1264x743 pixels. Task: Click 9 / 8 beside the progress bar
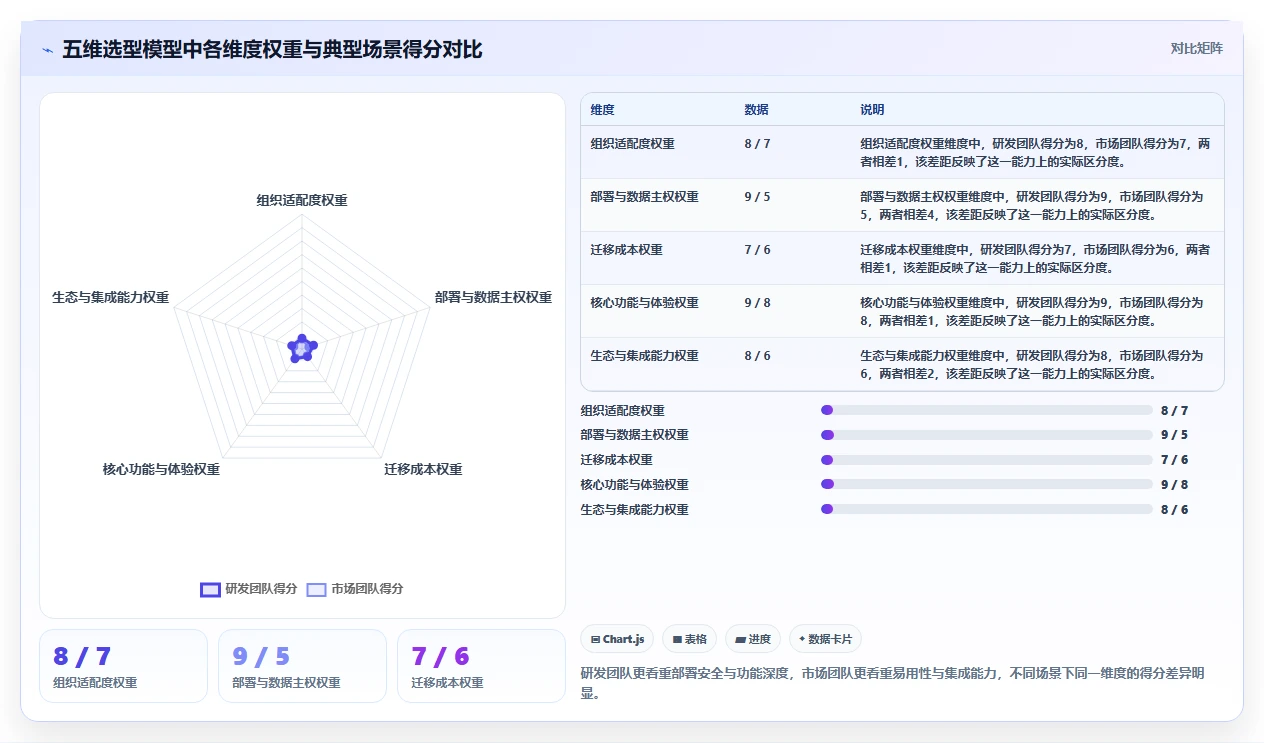(1174, 485)
